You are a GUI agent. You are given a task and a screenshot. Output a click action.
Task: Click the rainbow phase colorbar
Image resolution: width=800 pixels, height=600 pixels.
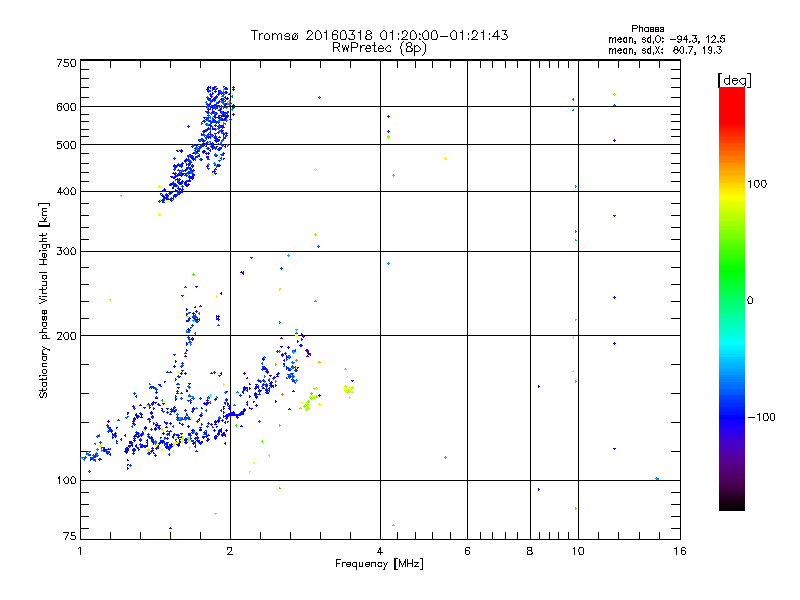(x=732, y=298)
